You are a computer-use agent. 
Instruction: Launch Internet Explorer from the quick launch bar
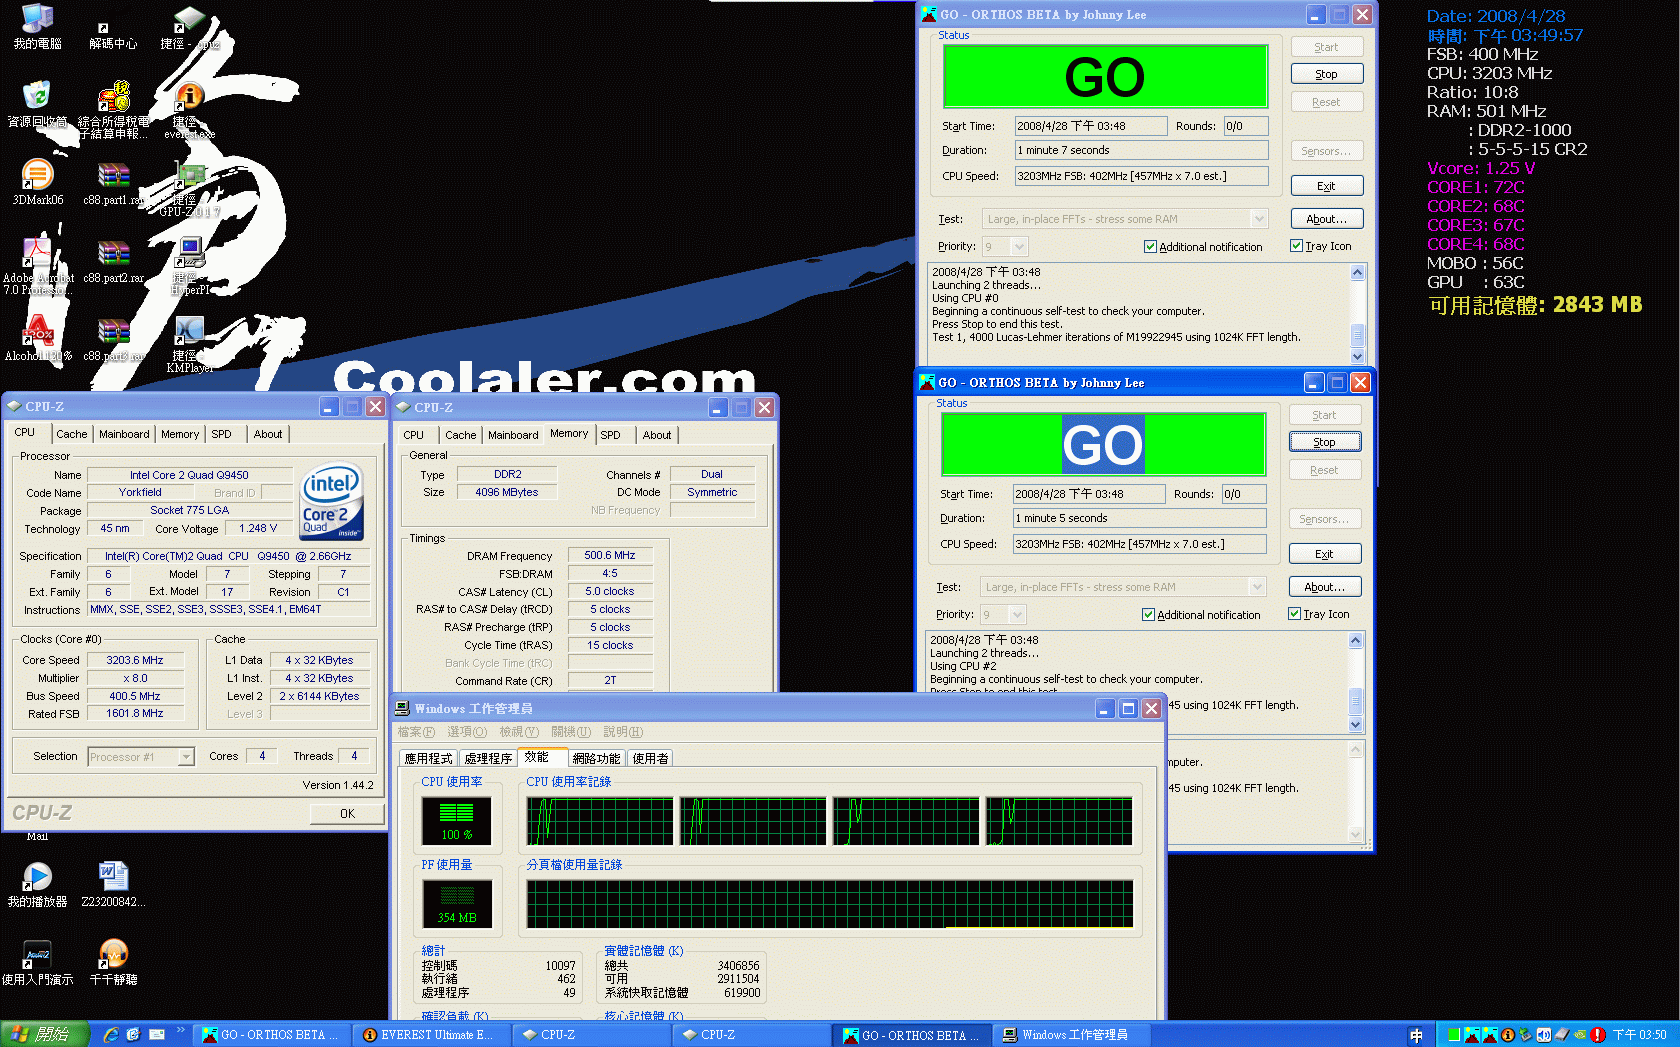(x=111, y=1035)
